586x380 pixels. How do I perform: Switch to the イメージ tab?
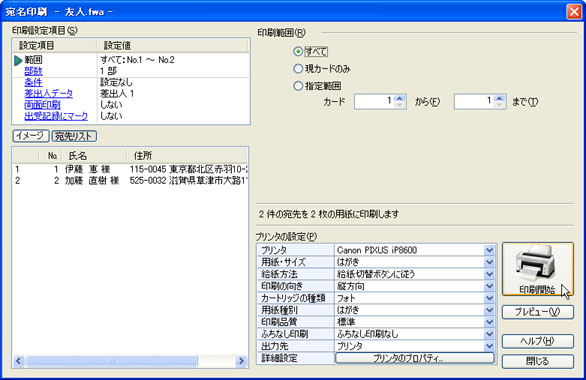click(31, 136)
